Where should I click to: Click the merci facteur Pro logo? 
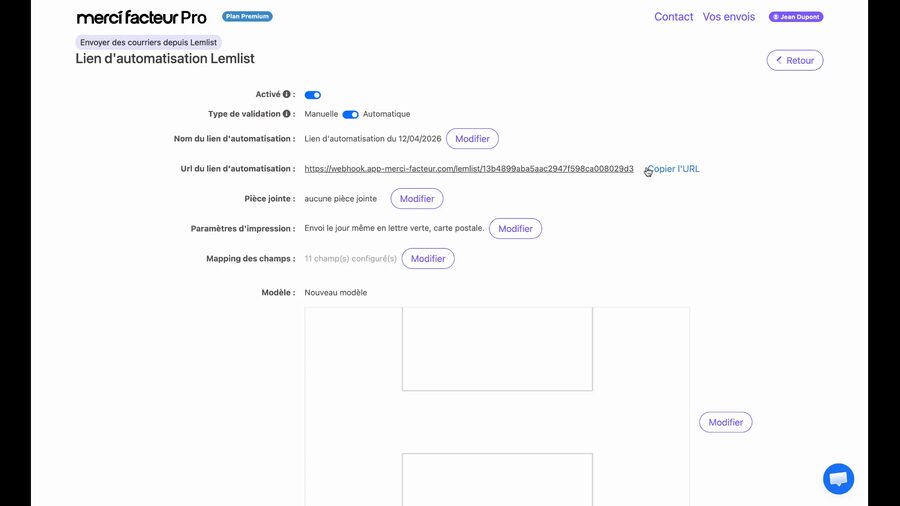tap(141, 17)
